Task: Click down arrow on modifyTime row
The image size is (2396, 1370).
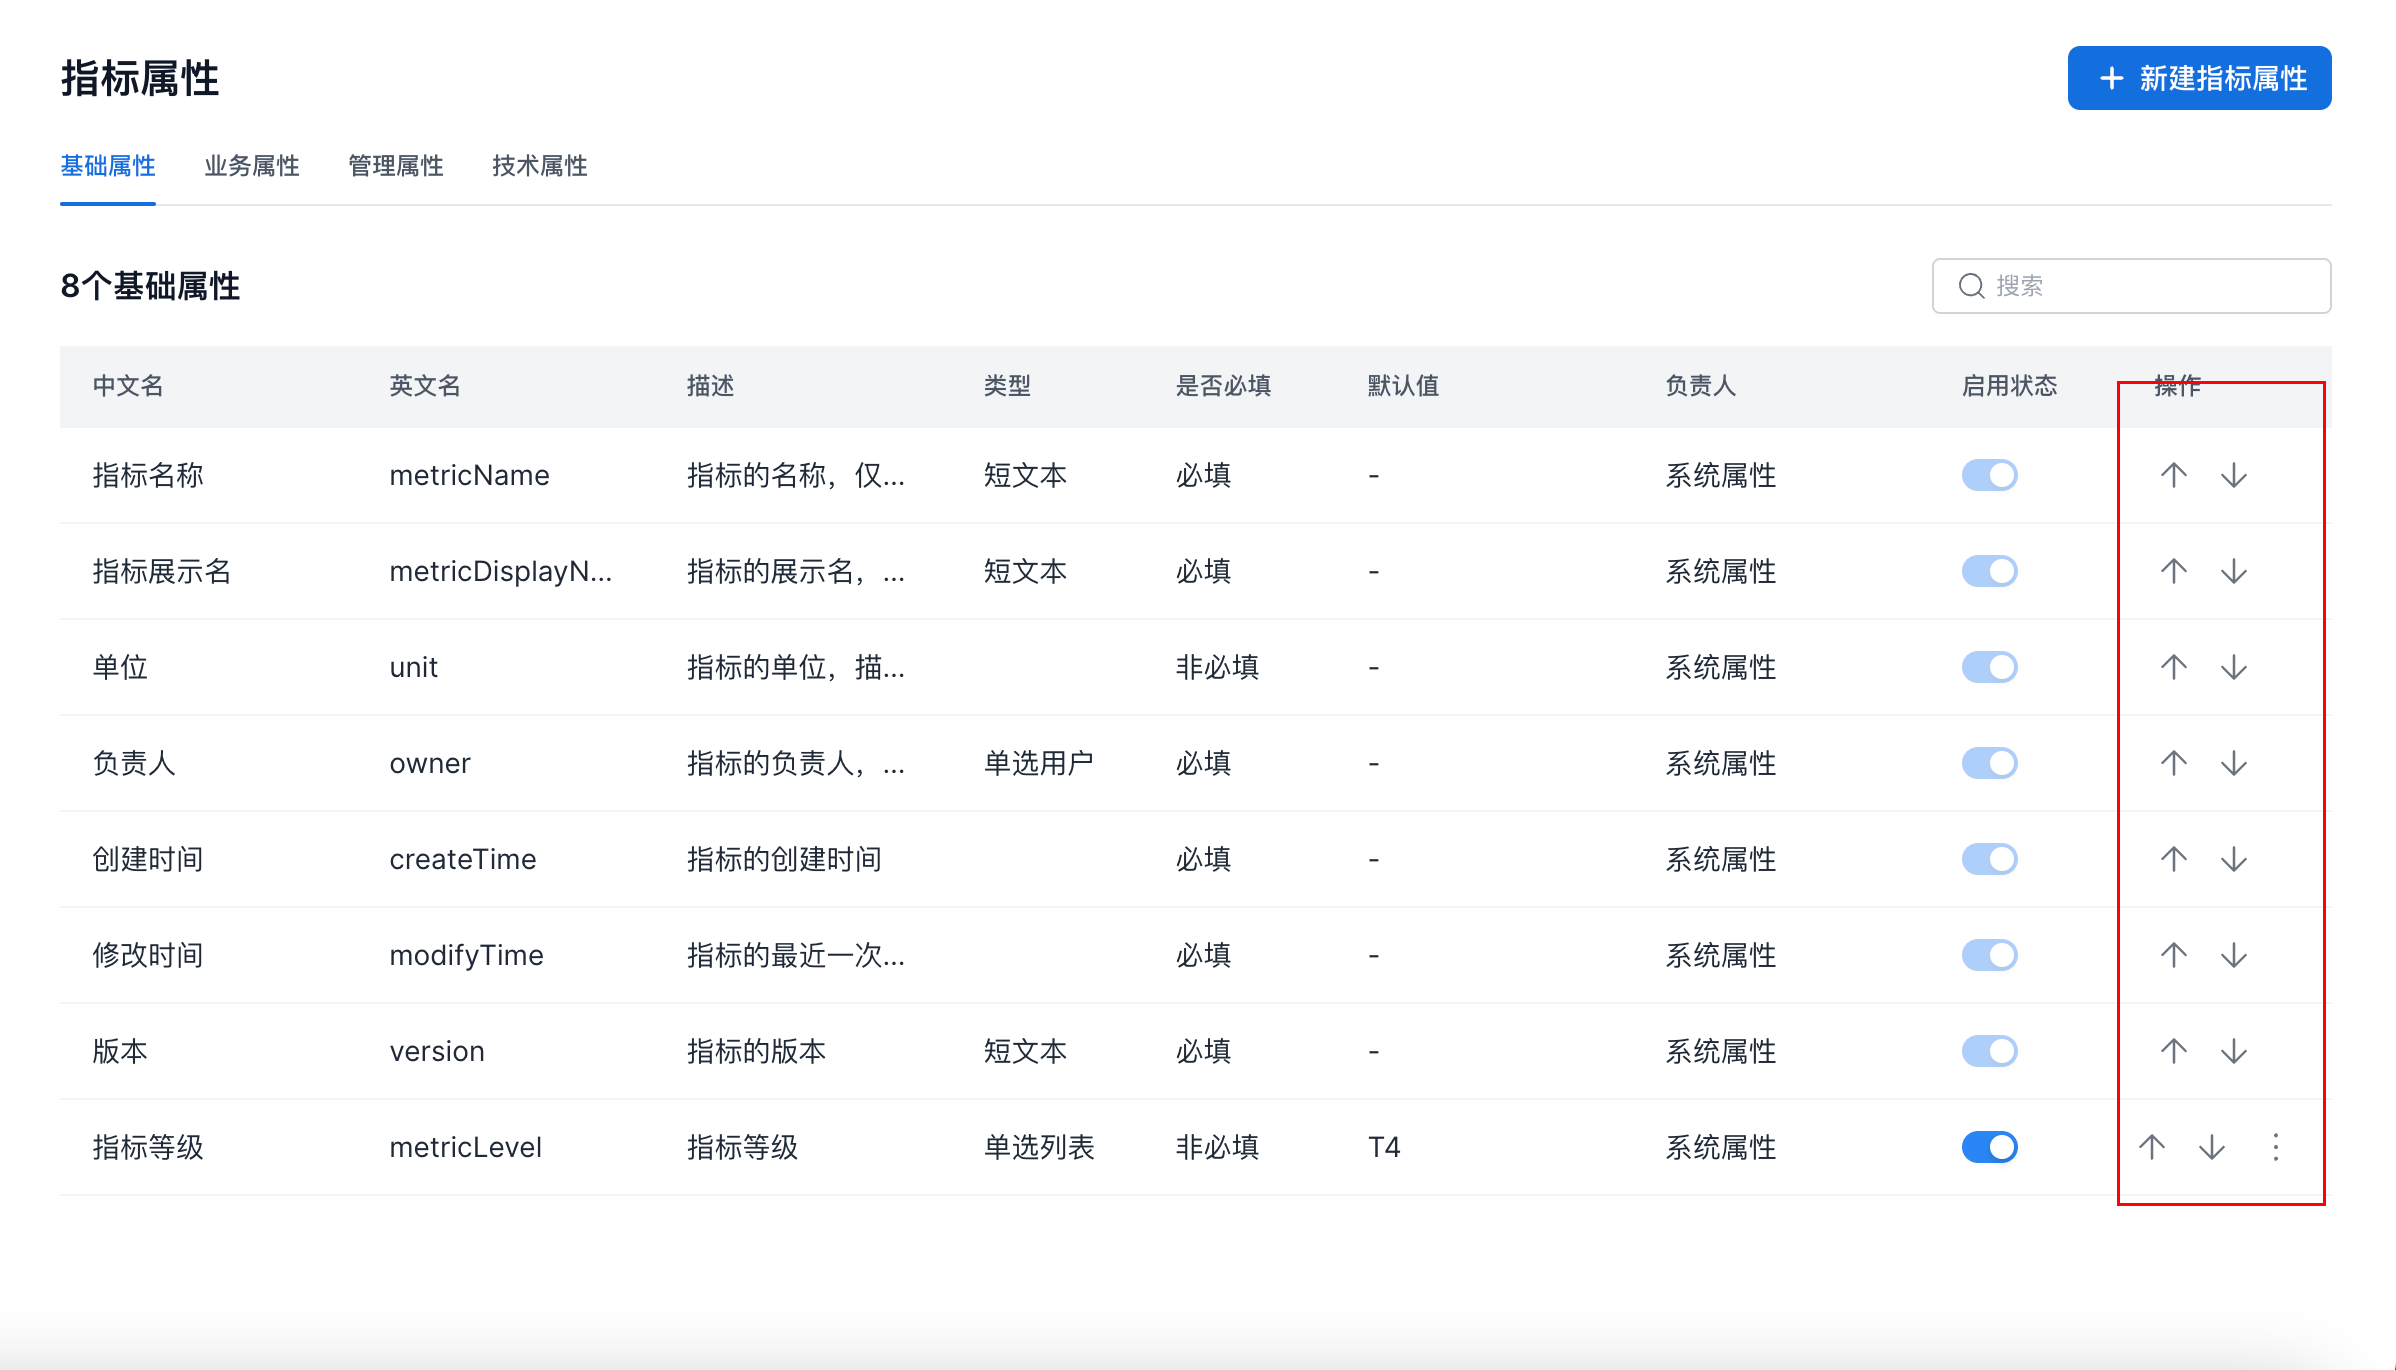Action: [2233, 955]
